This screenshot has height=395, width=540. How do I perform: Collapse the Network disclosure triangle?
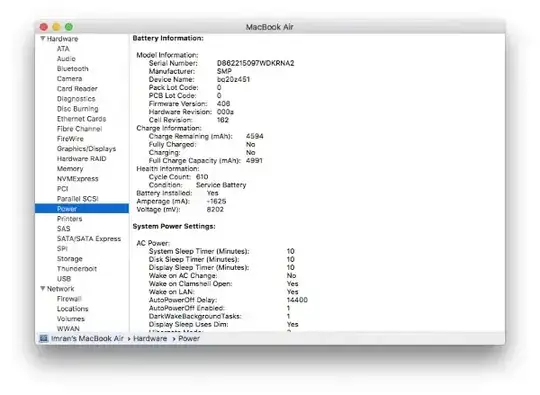coord(43,288)
